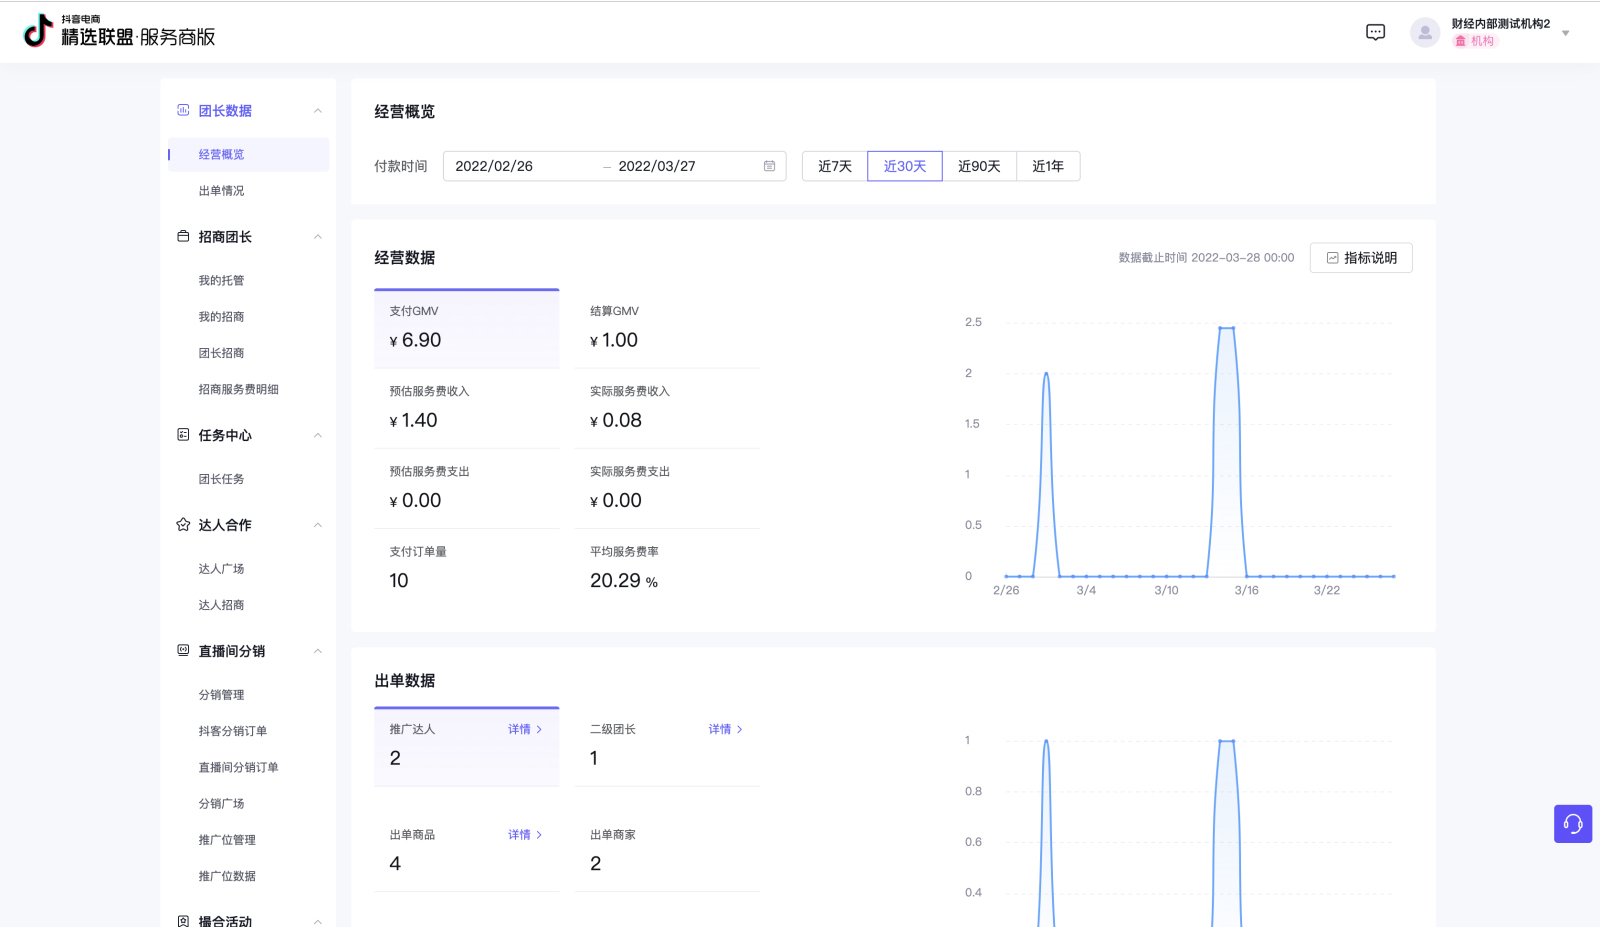The image size is (1600, 927).
Task: Select the 实际服务费支出 metric card
Action: tap(667, 488)
